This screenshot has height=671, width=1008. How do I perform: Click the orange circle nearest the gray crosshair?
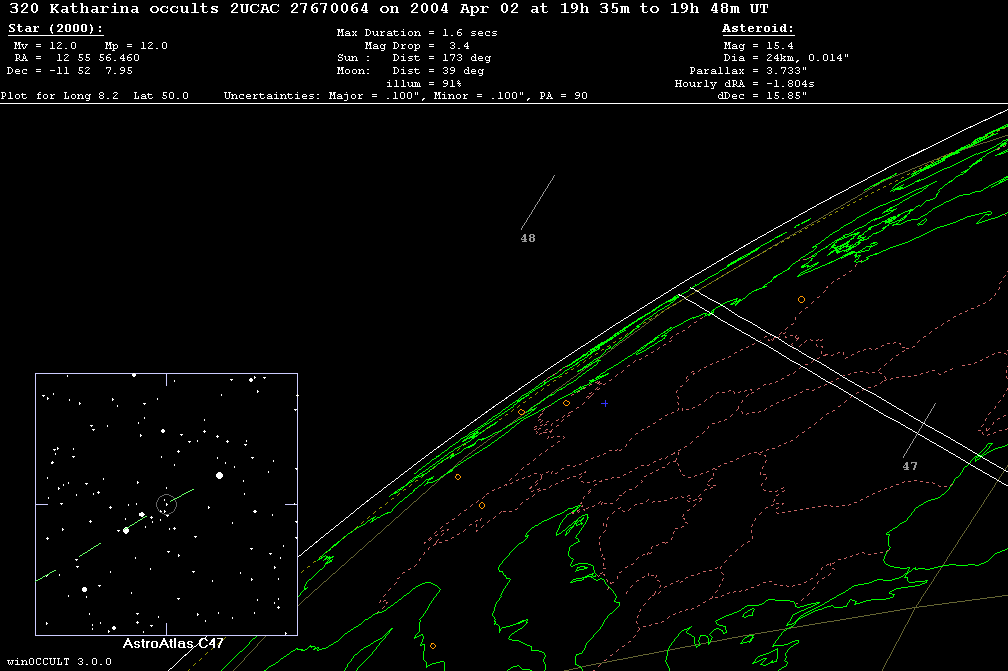(x=566, y=403)
